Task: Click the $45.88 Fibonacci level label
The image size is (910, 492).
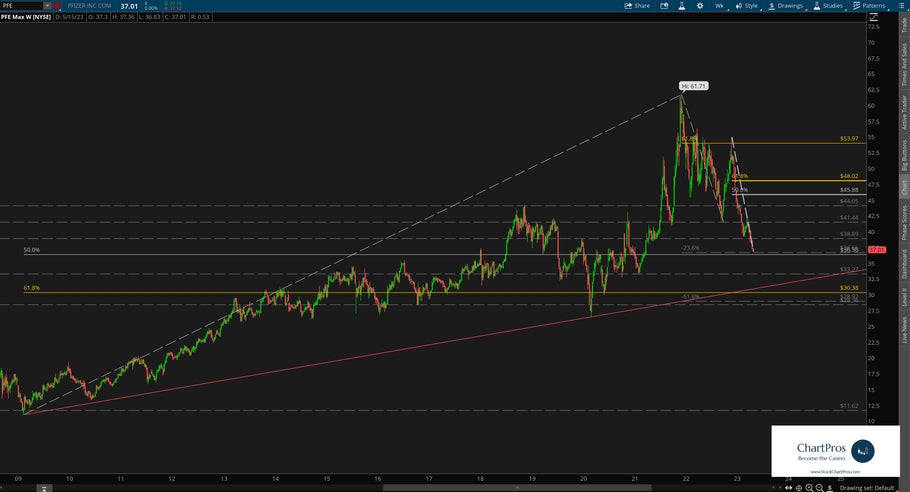Action: (x=849, y=190)
